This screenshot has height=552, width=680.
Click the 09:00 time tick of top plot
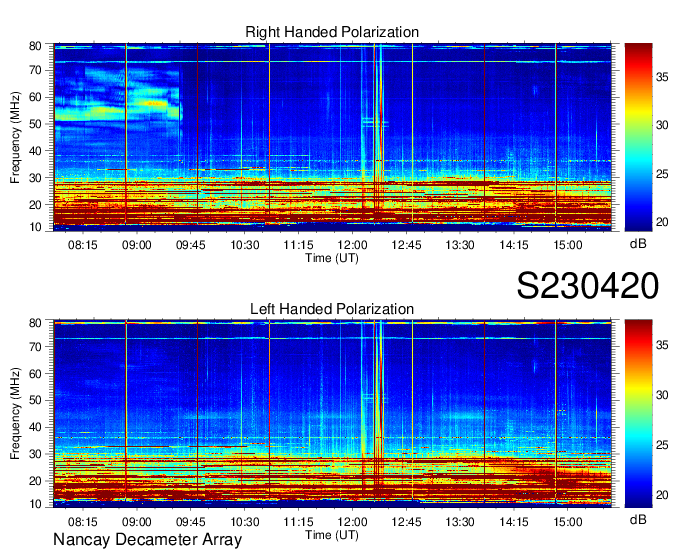pyautogui.click(x=137, y=245)
